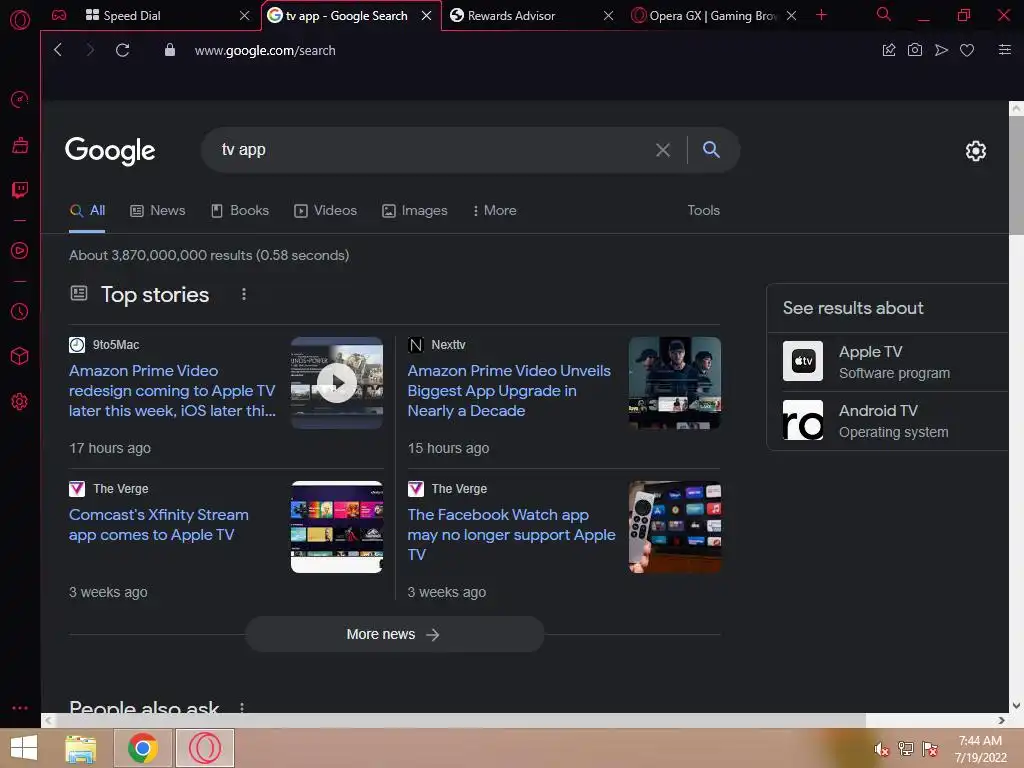Close the tv app Google Search tab
The height and width of the screenshot is (768, 1024).
(426, 15)
